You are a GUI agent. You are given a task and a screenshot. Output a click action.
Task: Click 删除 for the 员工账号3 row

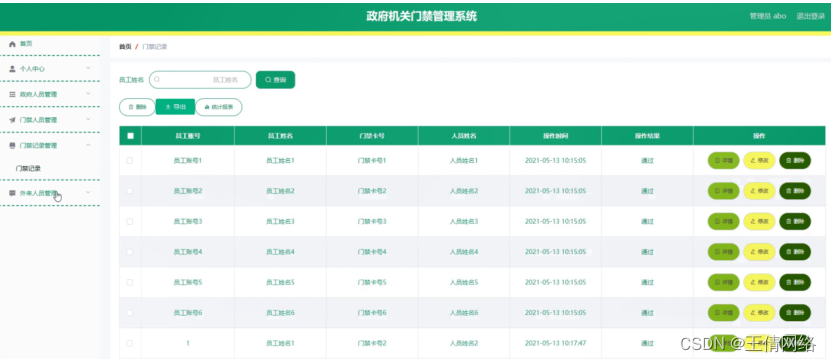click(x=795, y=221)
